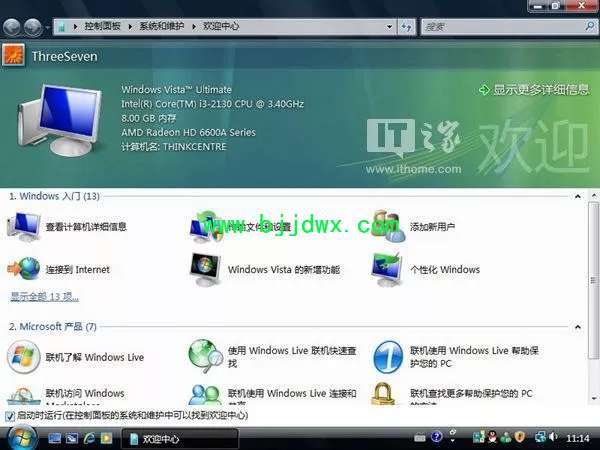This screenshot has height=450, width=600.
Task: Click the scrollbar up arrow
Action: 594,196
